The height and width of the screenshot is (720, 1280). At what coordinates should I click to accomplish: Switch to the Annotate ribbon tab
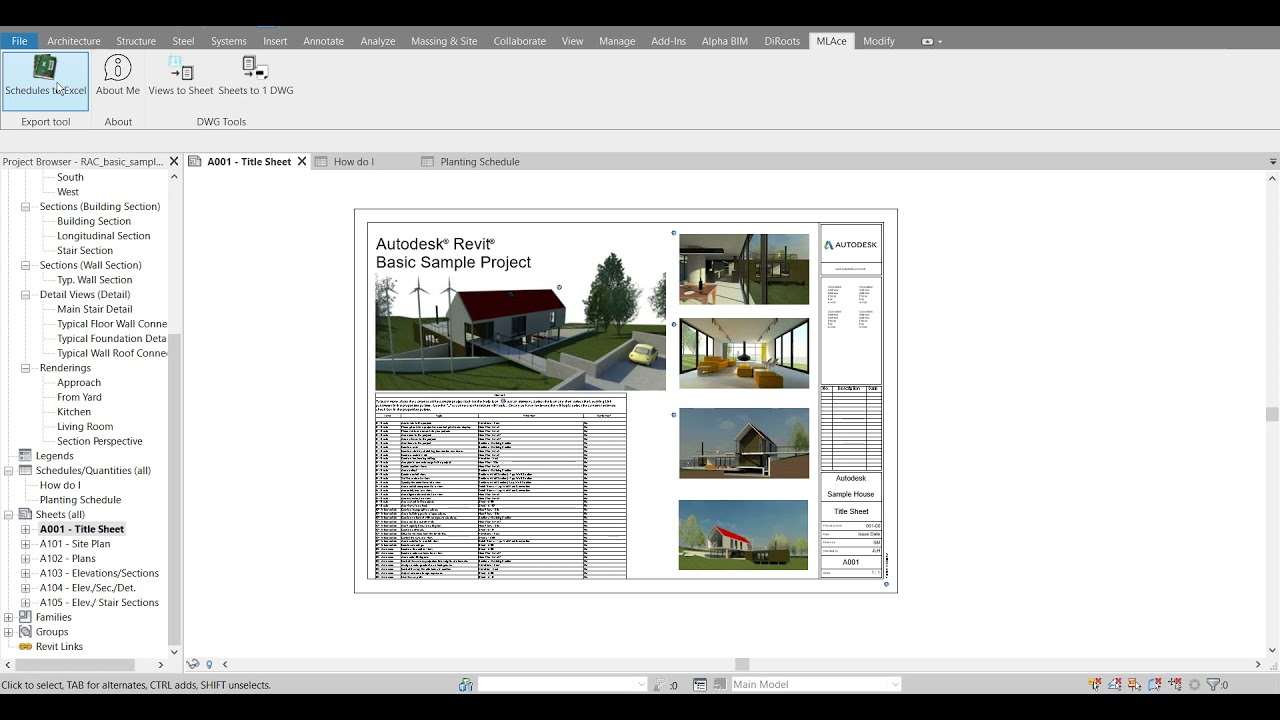323,41
